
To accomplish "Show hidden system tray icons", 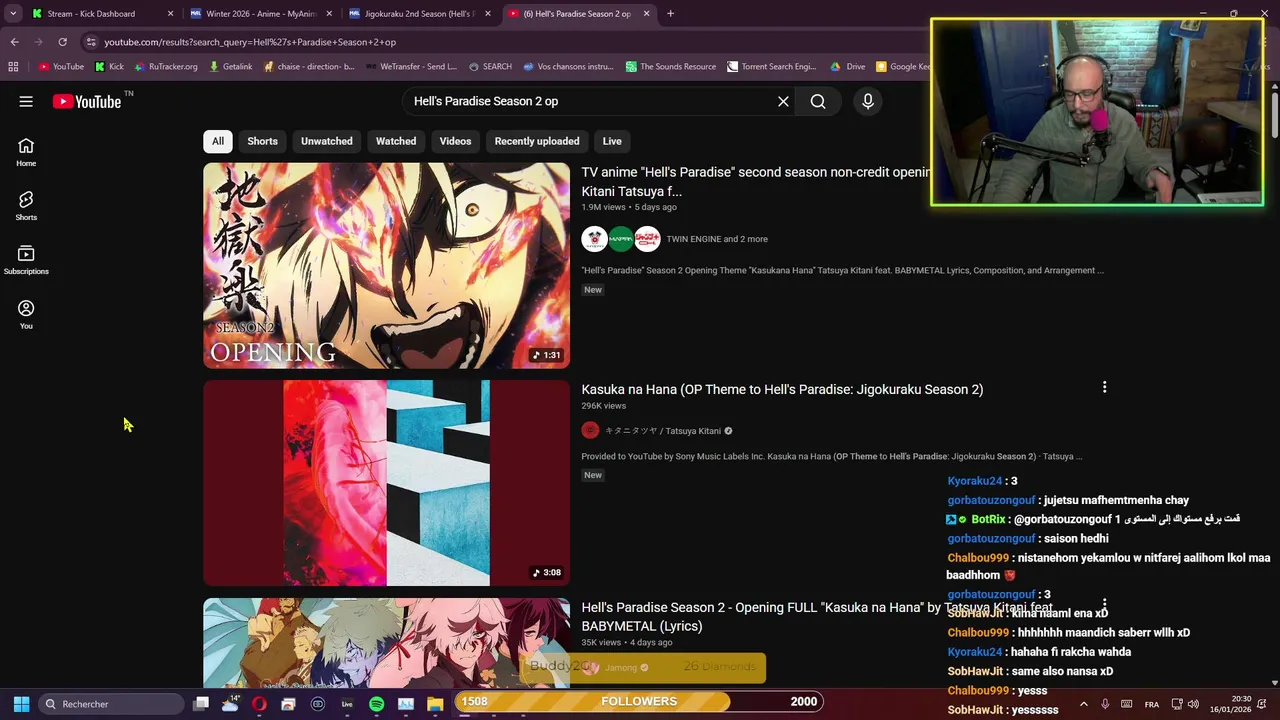I will tap(1083, 704).
